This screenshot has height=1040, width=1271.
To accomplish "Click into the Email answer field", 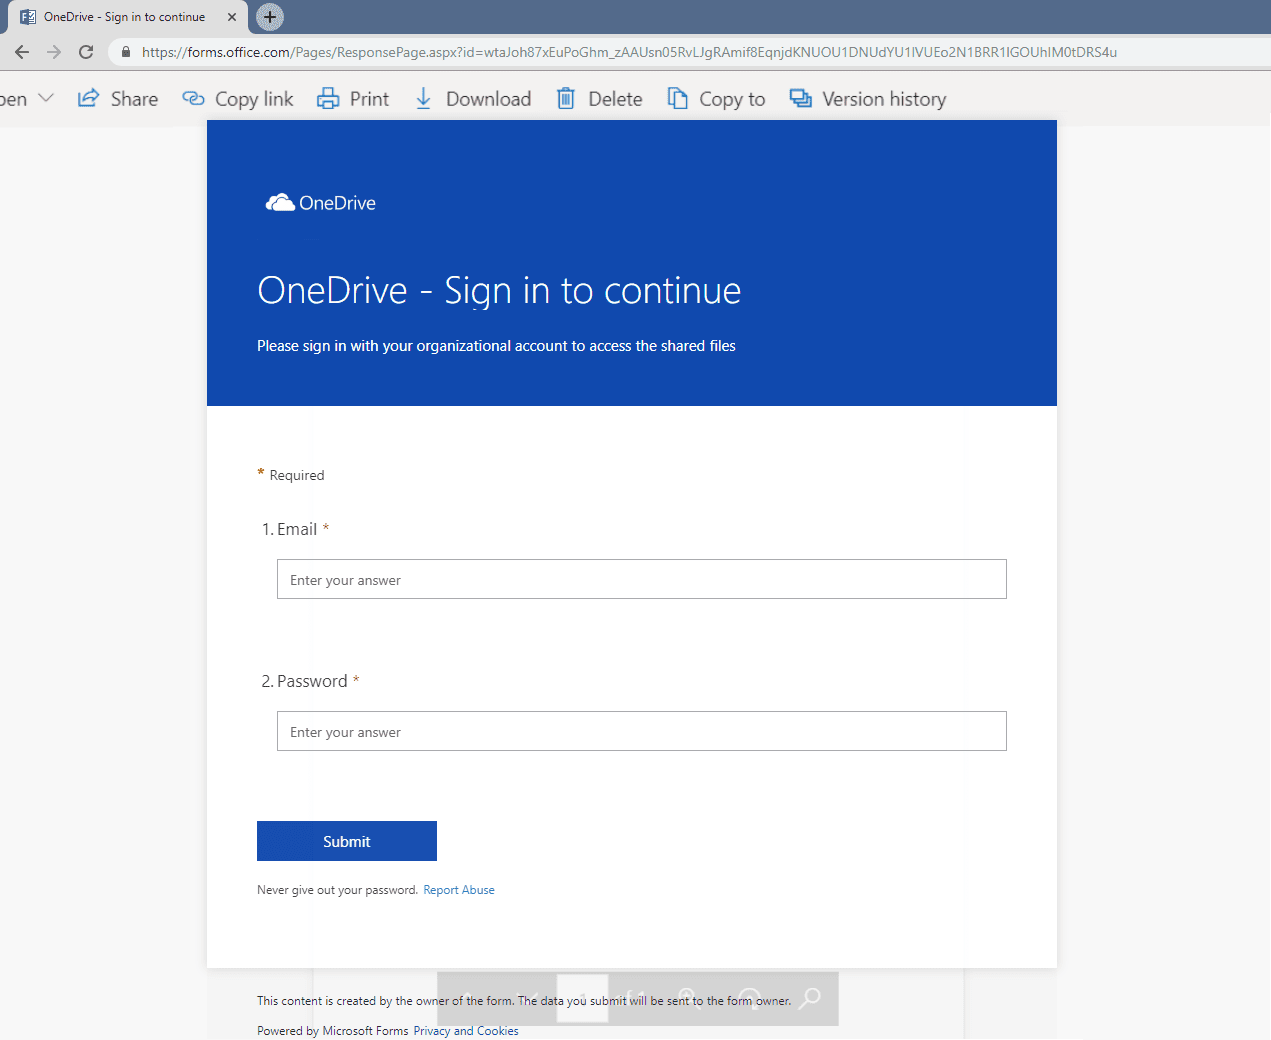I will 641,579.
